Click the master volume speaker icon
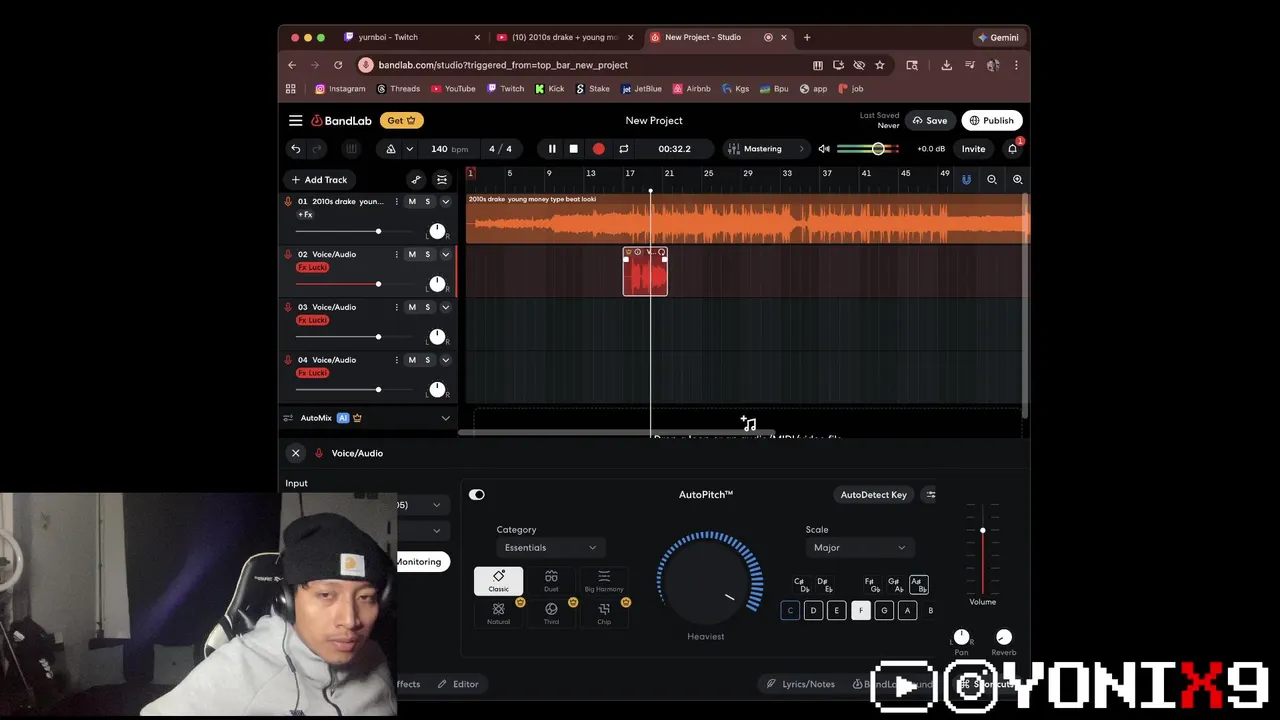 [824, 149]
